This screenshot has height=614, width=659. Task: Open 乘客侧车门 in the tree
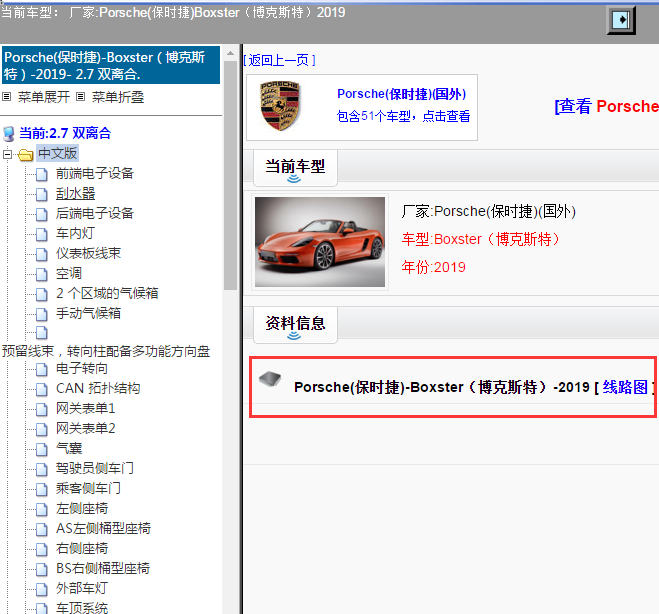coord(88,488)
